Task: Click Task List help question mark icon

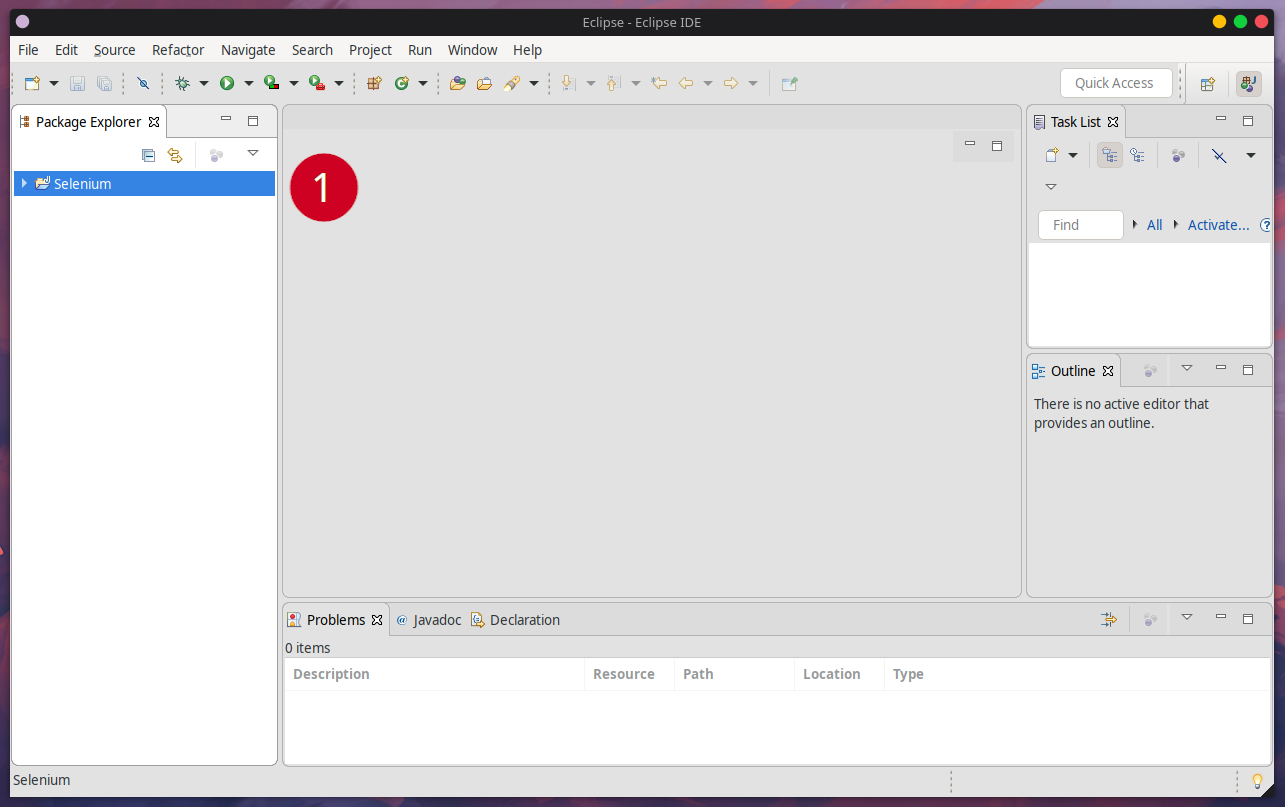Action: coord(1266,225)
